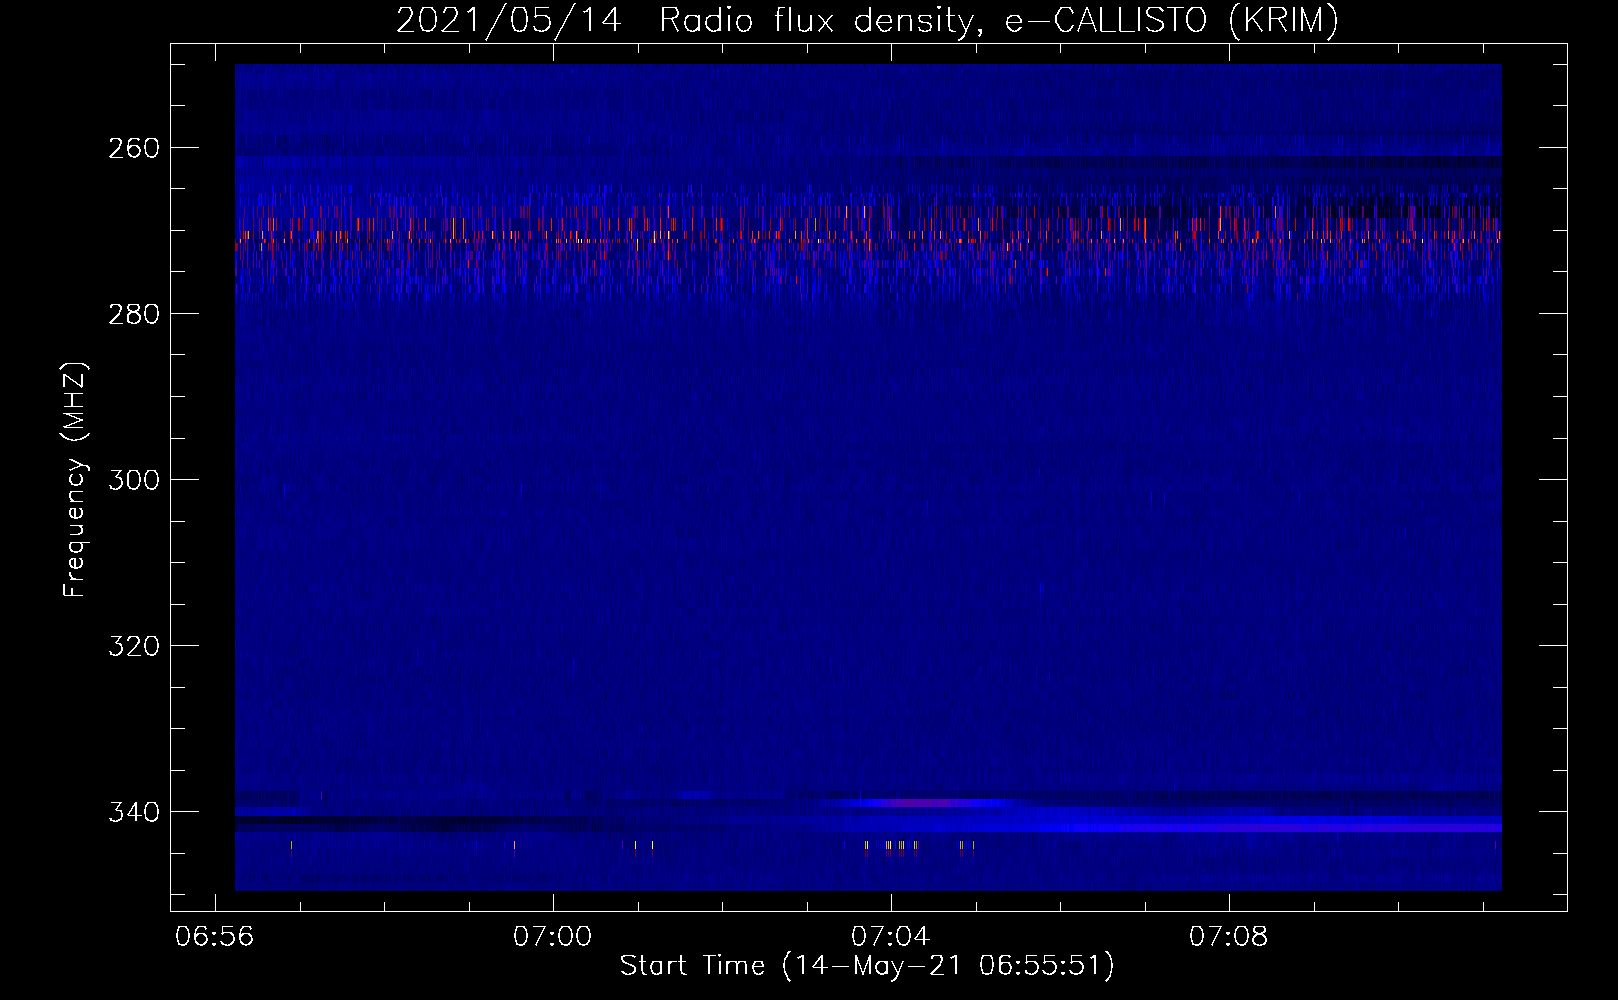Select the 320 frequency tick label
The height and width of the screenshot is (1000, 1618).
click(x=133, y=646)
